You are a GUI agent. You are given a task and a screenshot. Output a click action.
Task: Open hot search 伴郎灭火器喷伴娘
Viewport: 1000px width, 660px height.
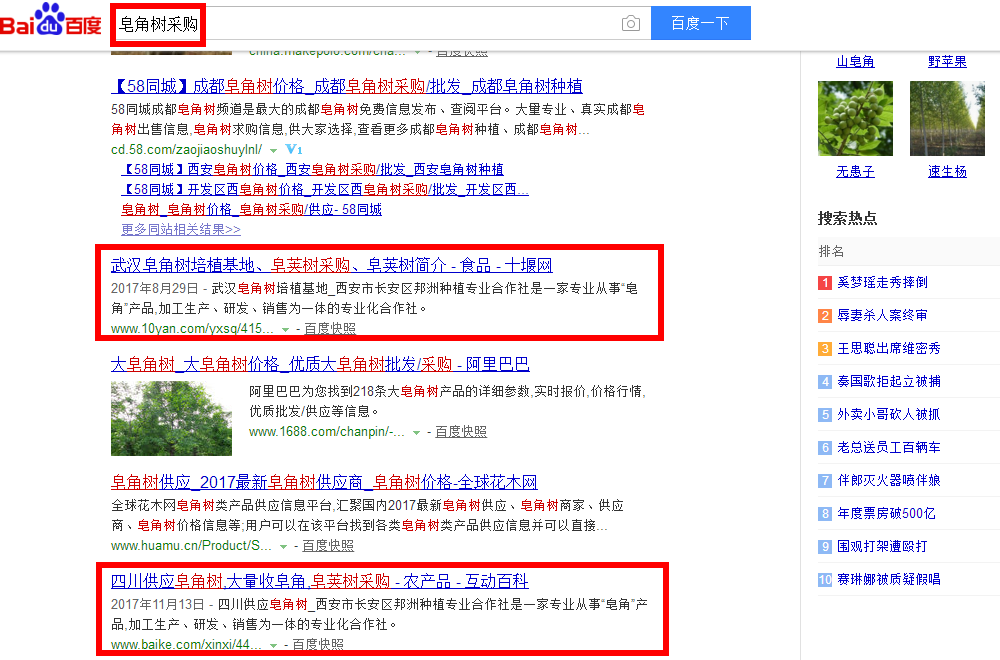pyautogui.click(x=889, y=481)
